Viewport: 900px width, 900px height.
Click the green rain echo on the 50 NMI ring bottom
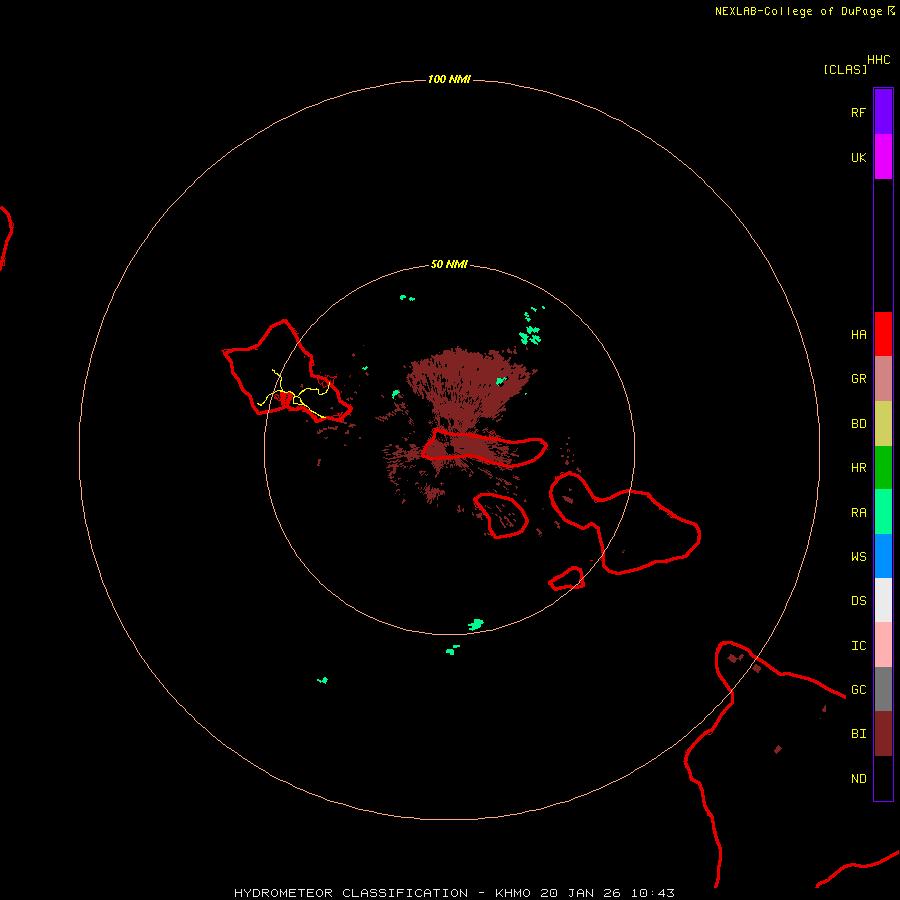click(476, 624)
